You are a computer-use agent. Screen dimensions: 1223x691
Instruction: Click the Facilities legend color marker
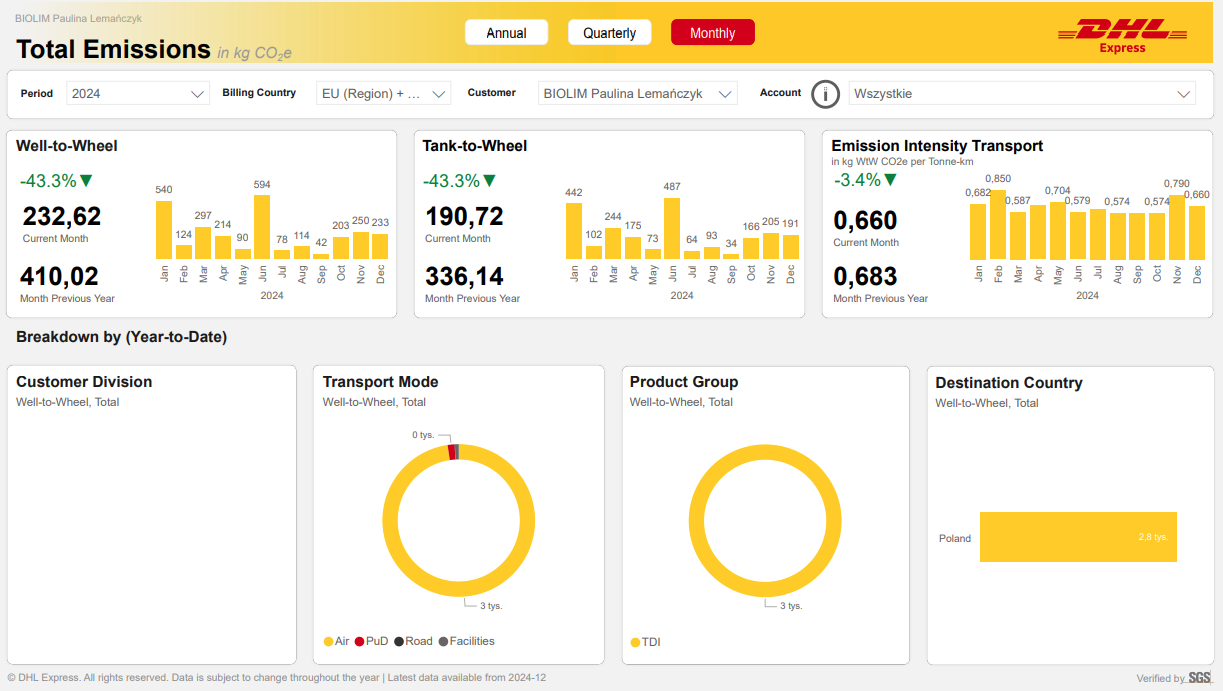443,642
